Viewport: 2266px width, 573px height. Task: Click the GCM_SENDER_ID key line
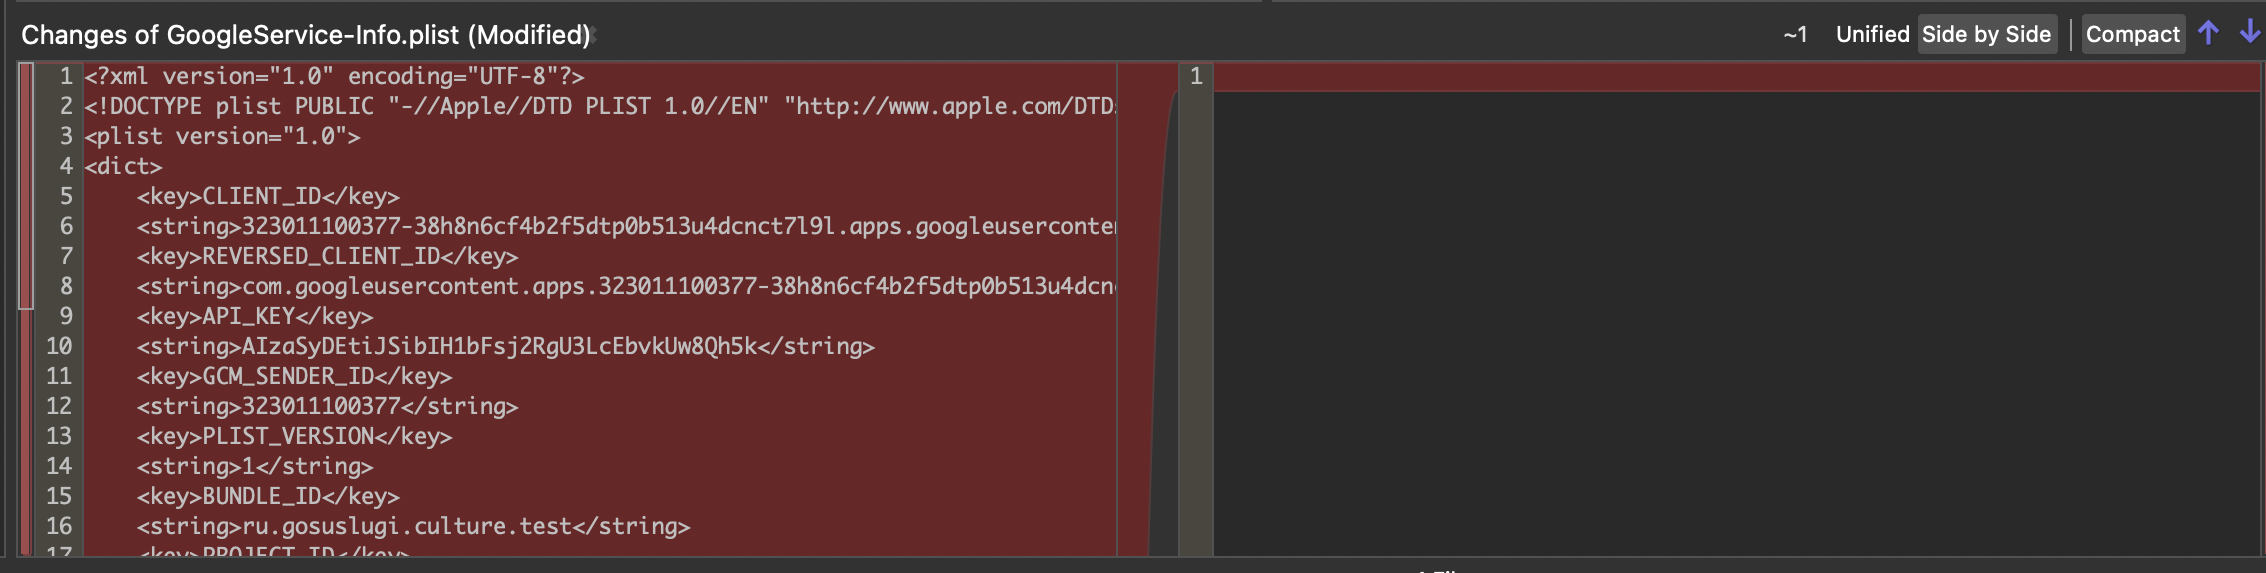294,376
